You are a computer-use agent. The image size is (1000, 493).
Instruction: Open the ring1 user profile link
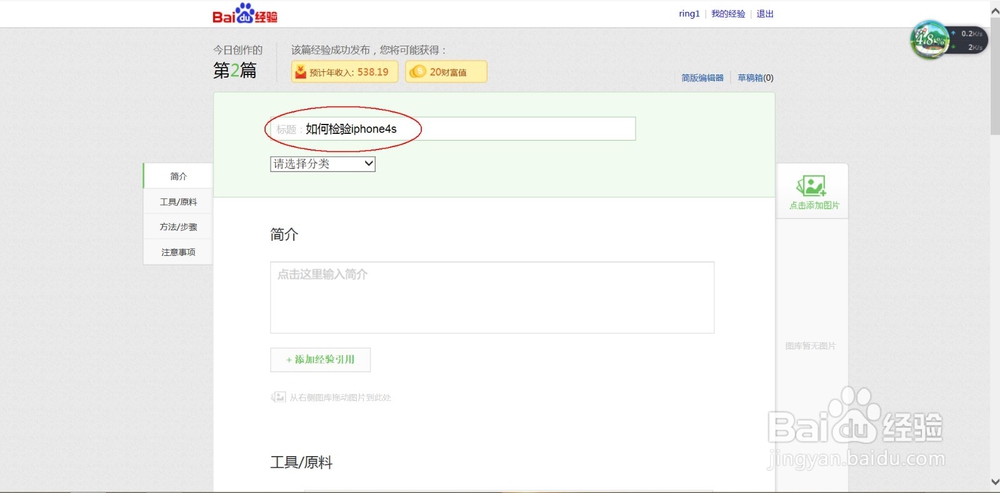coord(689,14)
